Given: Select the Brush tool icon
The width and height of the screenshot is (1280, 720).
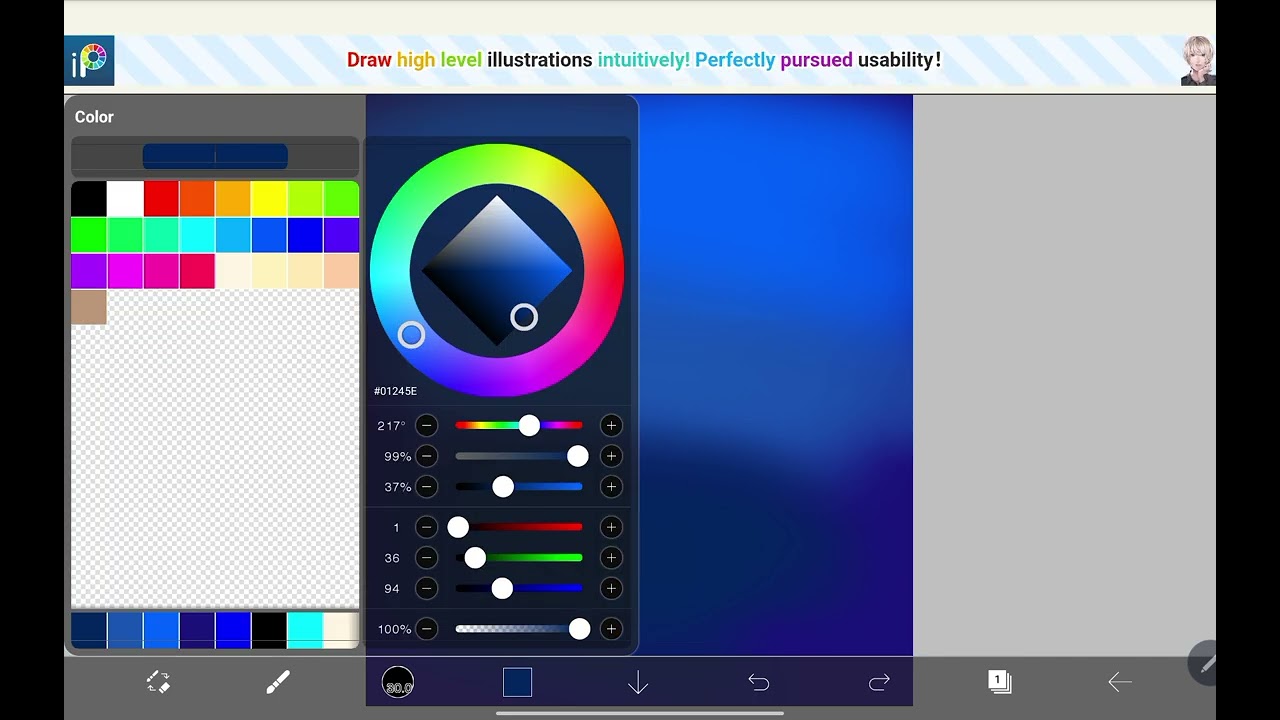Looking at the screenshot, I should [278, 682].
